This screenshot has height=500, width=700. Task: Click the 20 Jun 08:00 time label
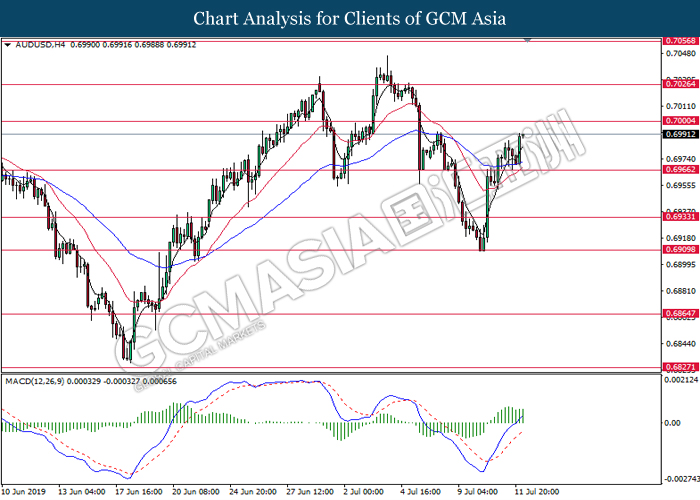pyautogui.click(x=196, y=492)
